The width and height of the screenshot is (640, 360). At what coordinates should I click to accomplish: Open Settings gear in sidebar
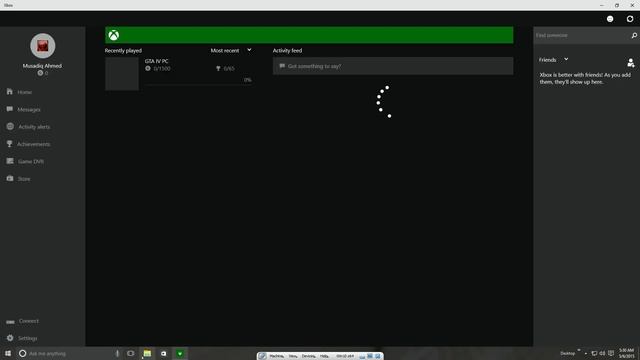click(x=22, y=338)
